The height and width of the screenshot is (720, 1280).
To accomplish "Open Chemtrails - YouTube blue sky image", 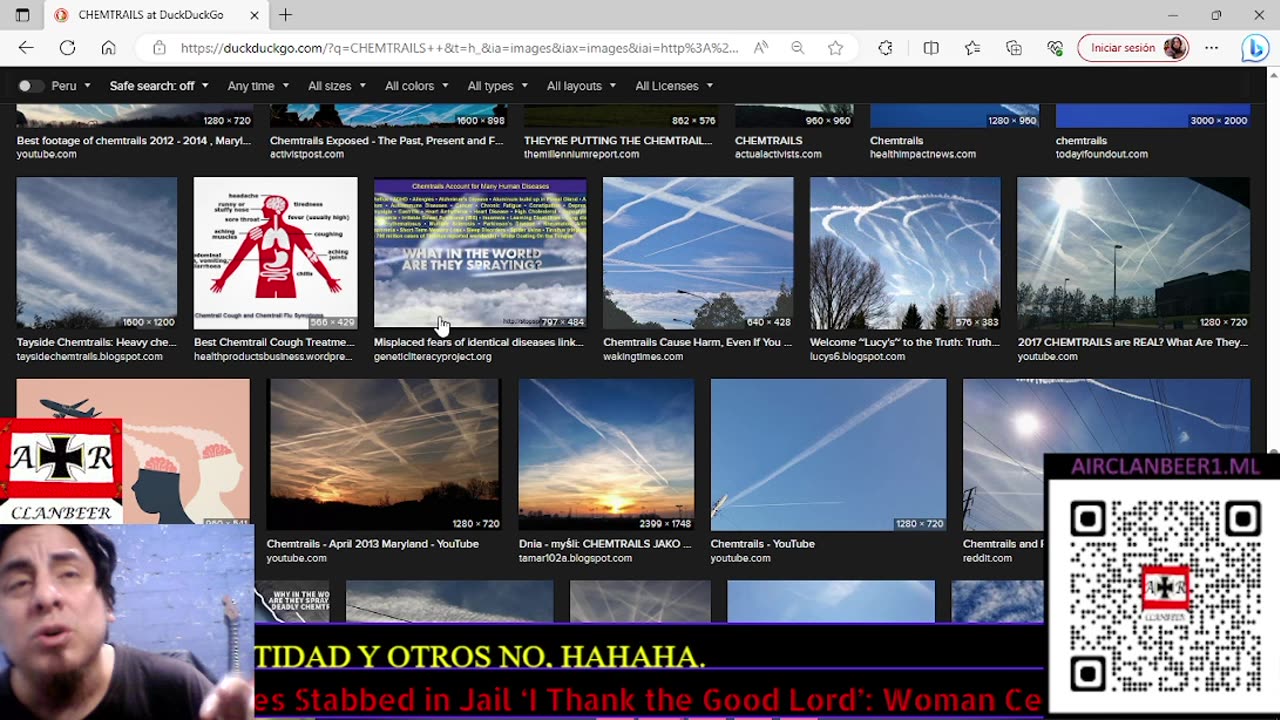I will click(828, 454).
